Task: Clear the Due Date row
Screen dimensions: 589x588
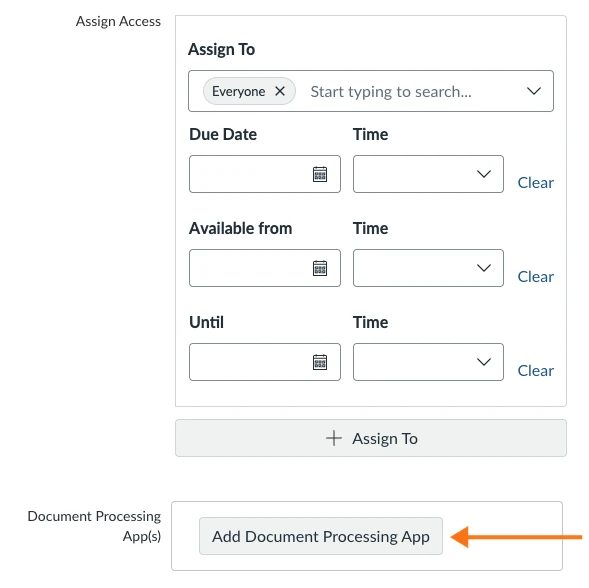Action: (x=535, y=183)
